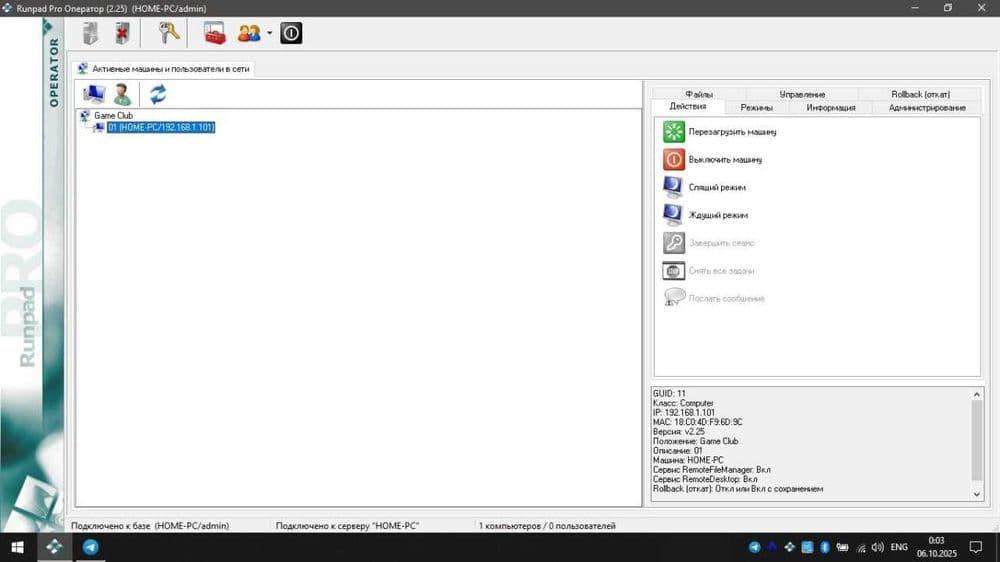This screenshot has height=562, width=1000.
Task: Select the 'Активные машины и пользователи в сети' tab
Action: click(x=164, y=69)
